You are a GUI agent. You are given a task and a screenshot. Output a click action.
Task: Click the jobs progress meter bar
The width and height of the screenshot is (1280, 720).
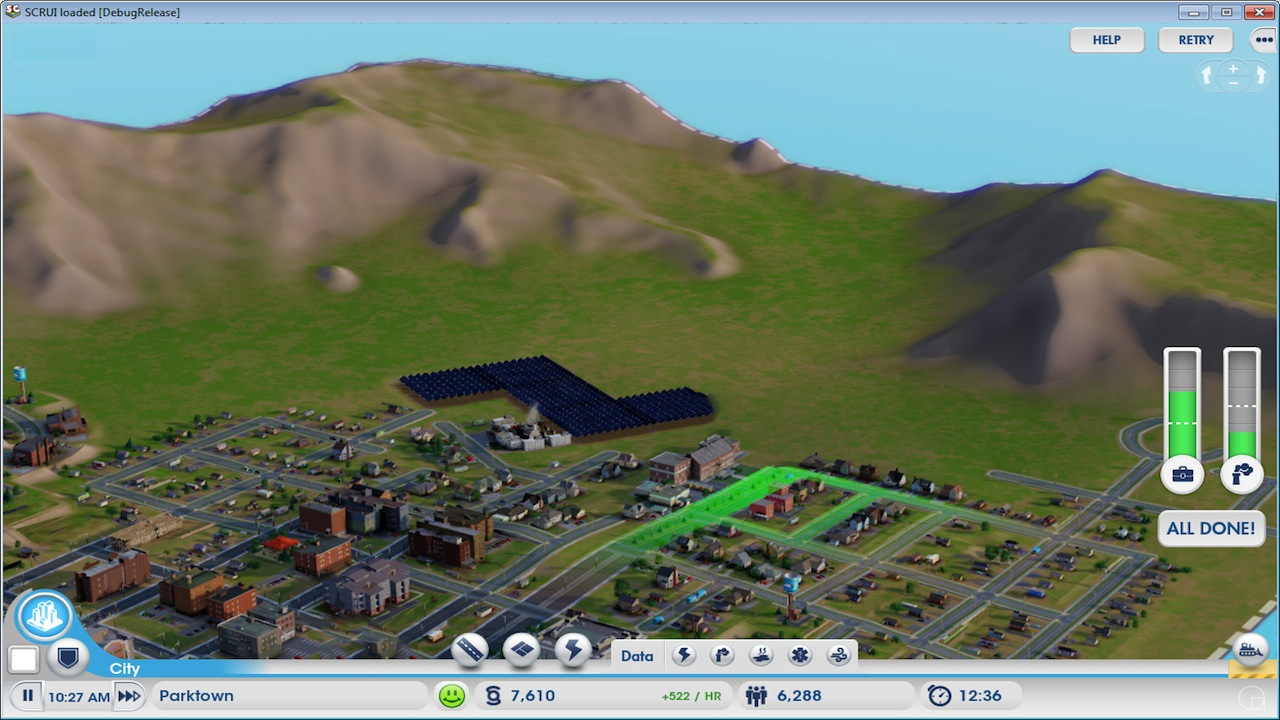pos(1182,402)
